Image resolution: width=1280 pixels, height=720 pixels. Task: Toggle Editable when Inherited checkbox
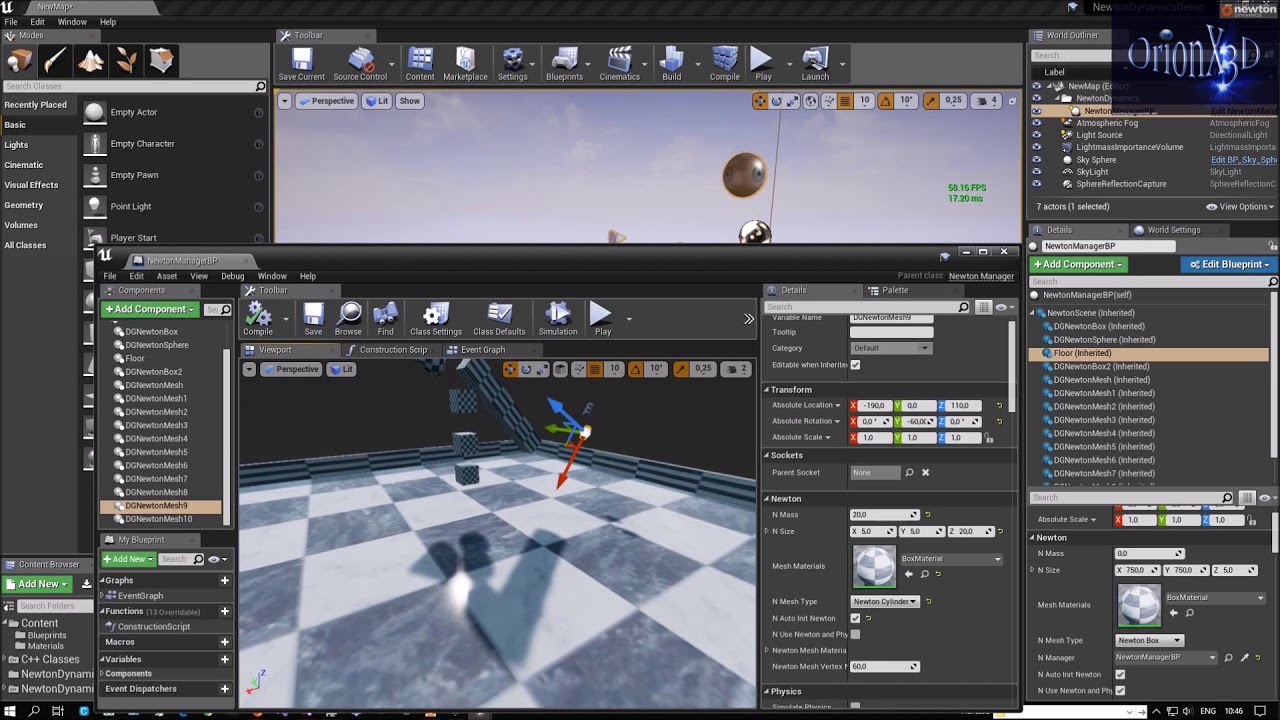(855, 365)
